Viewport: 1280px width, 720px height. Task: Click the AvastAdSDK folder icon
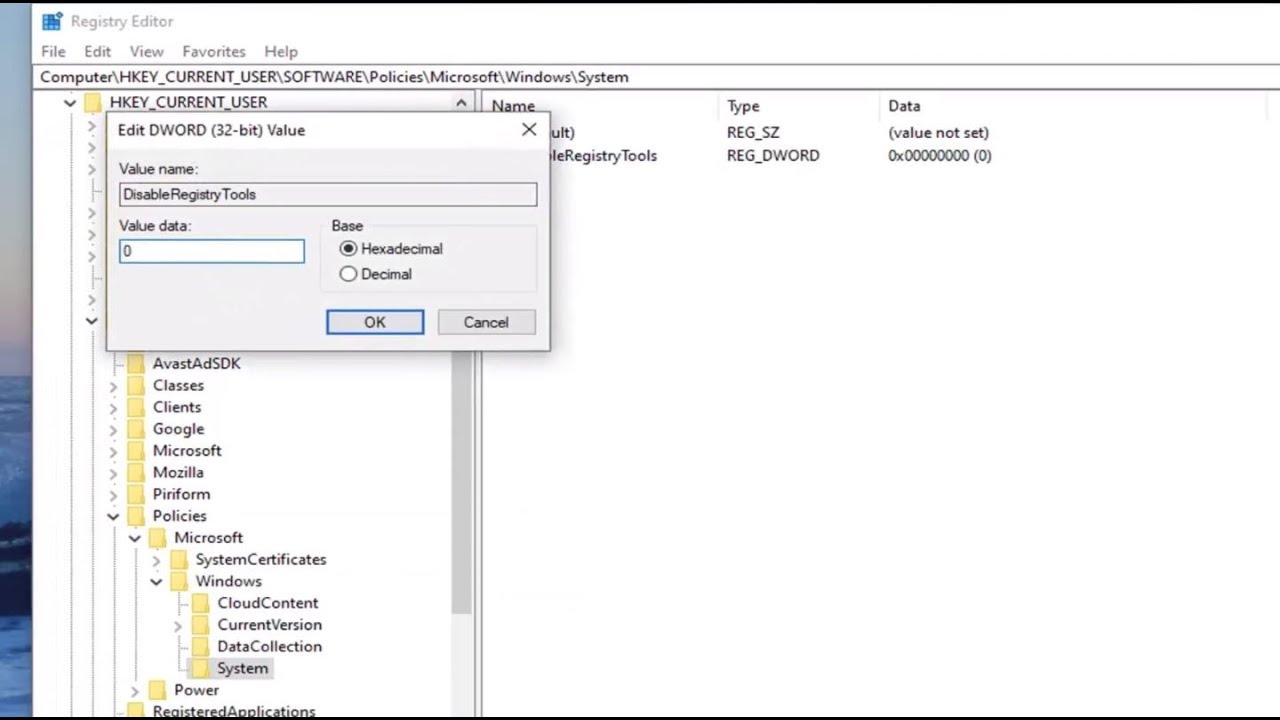click(136, 363)
